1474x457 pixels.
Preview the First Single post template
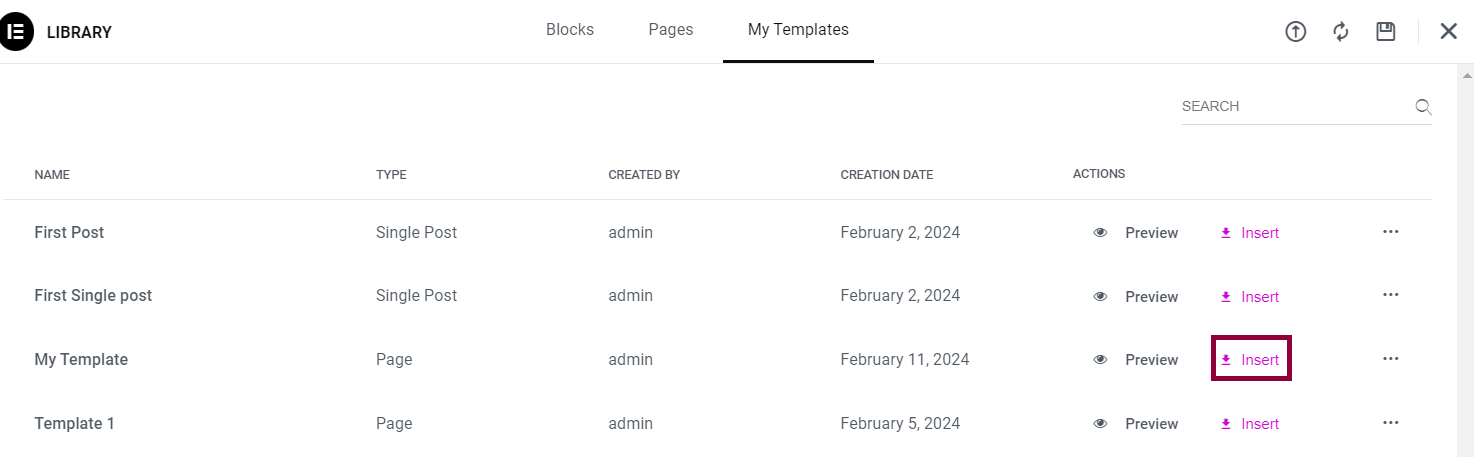tap(1136, 297)
